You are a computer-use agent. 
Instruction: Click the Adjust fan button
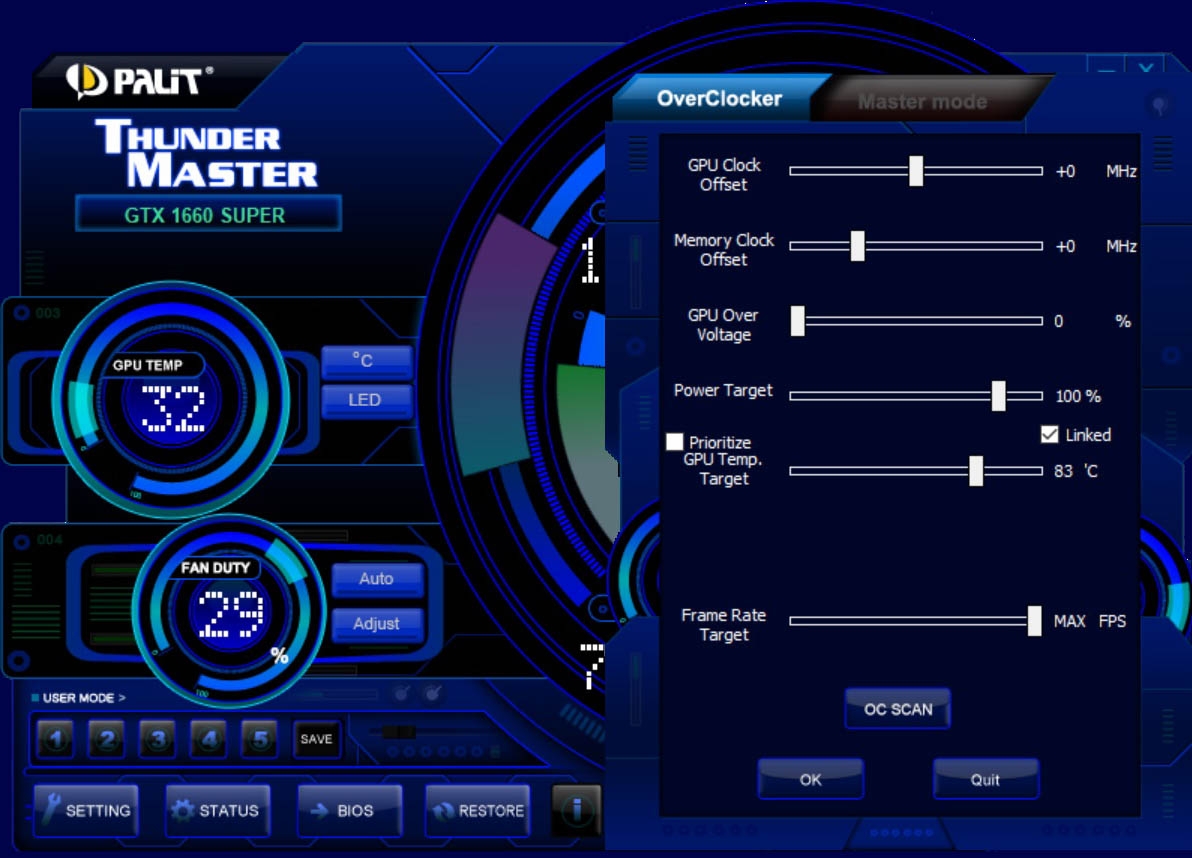pyautogui.click(x=377, y=624)
